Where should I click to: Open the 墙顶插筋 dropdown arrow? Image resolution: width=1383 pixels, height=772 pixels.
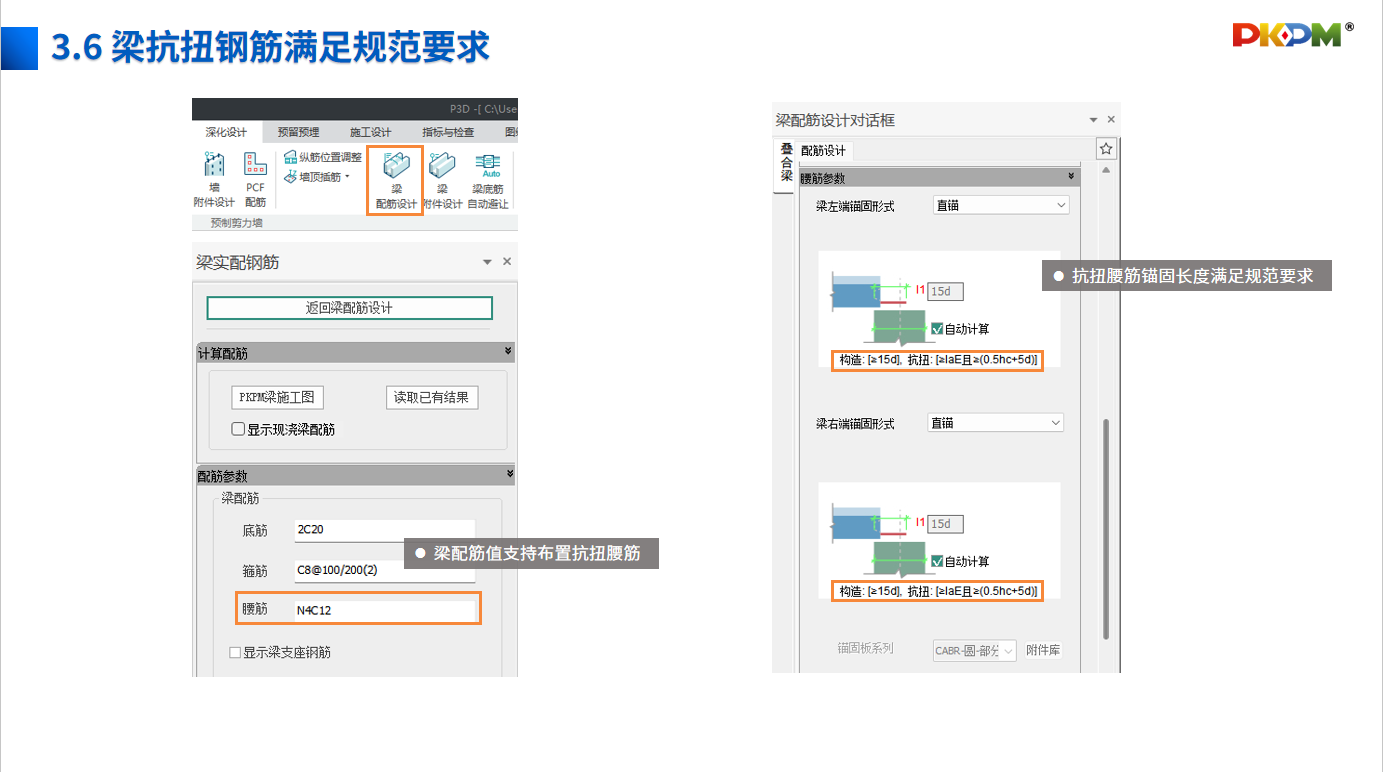click(x=348, y=177)
